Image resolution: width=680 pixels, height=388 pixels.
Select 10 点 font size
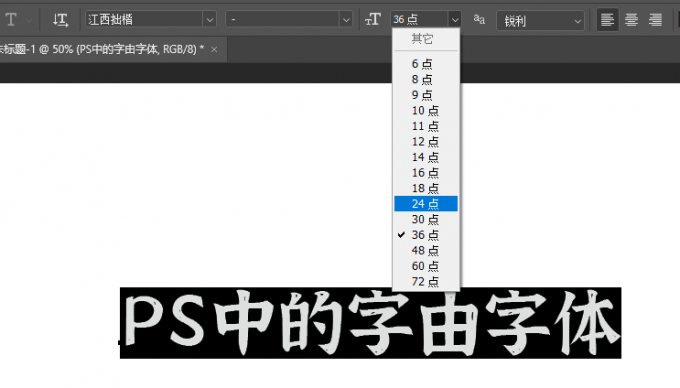point(426,111)
